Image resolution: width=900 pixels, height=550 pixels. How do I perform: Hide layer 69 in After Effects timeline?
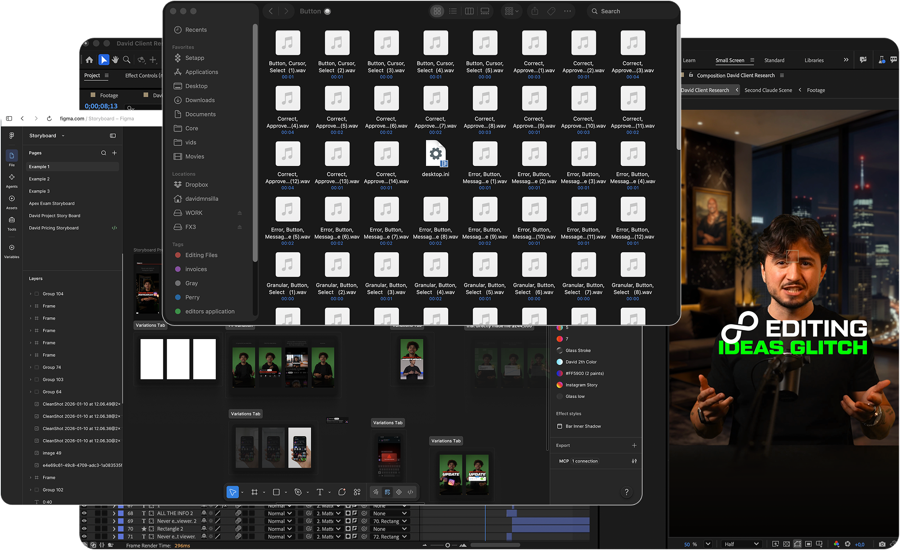tap(84, 521)
